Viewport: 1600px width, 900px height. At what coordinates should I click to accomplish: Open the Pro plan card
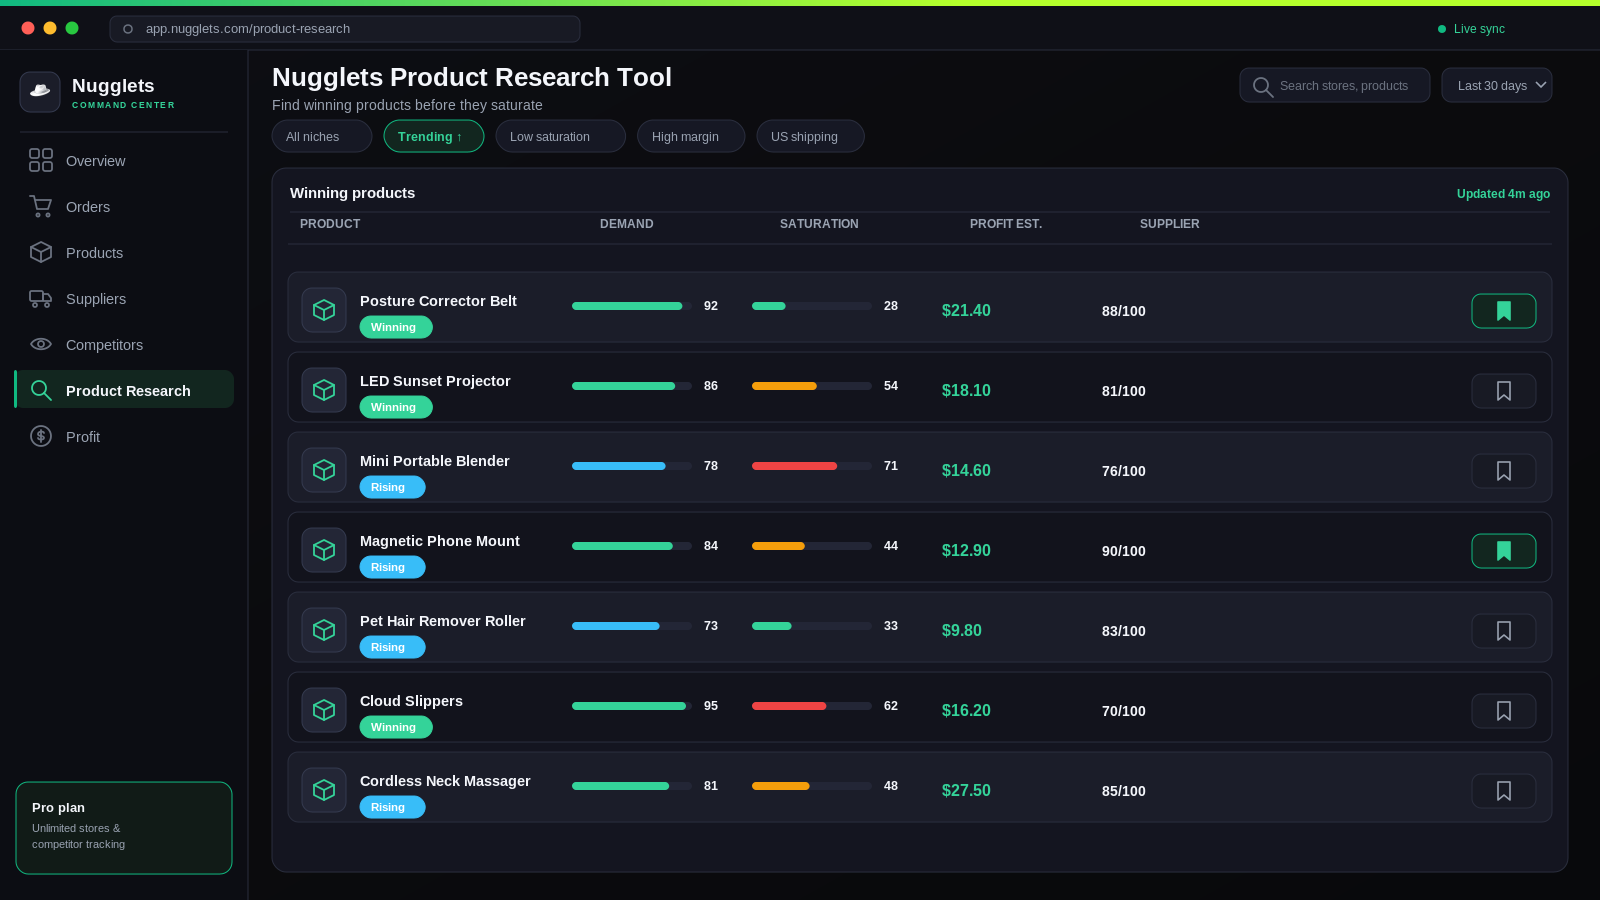124,828
